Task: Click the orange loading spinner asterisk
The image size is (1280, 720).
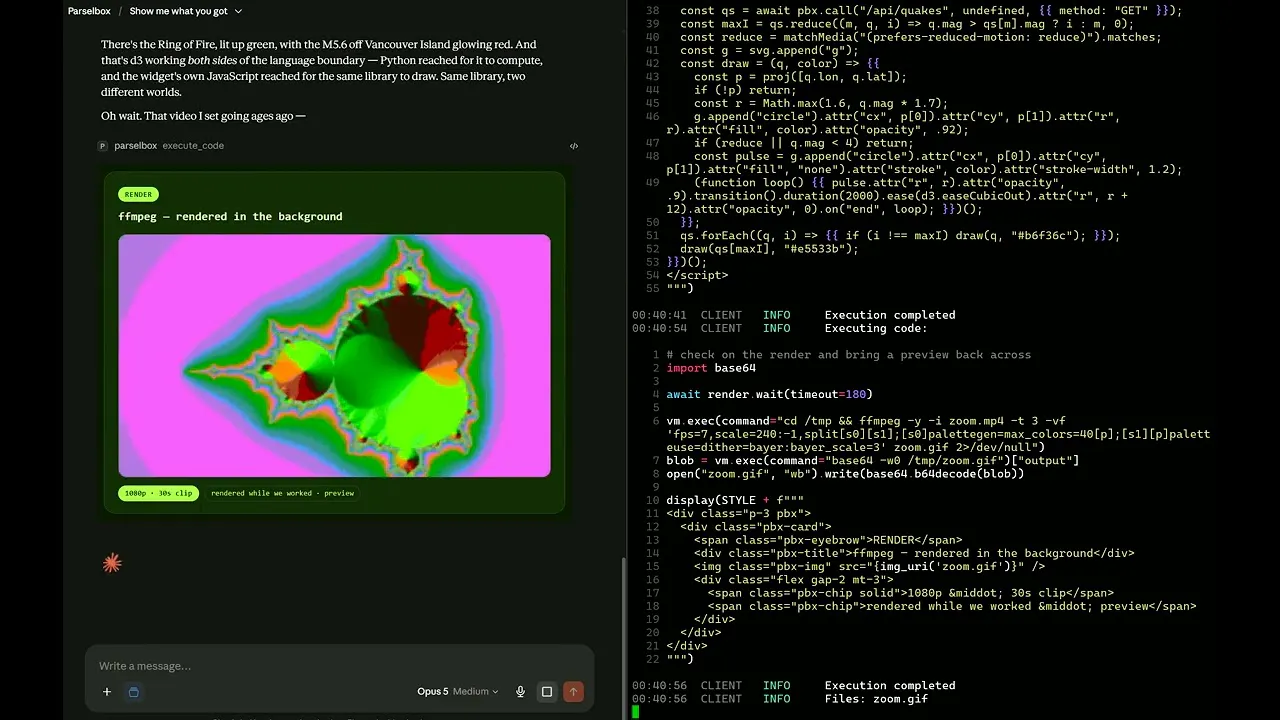Action: [112, 563]
